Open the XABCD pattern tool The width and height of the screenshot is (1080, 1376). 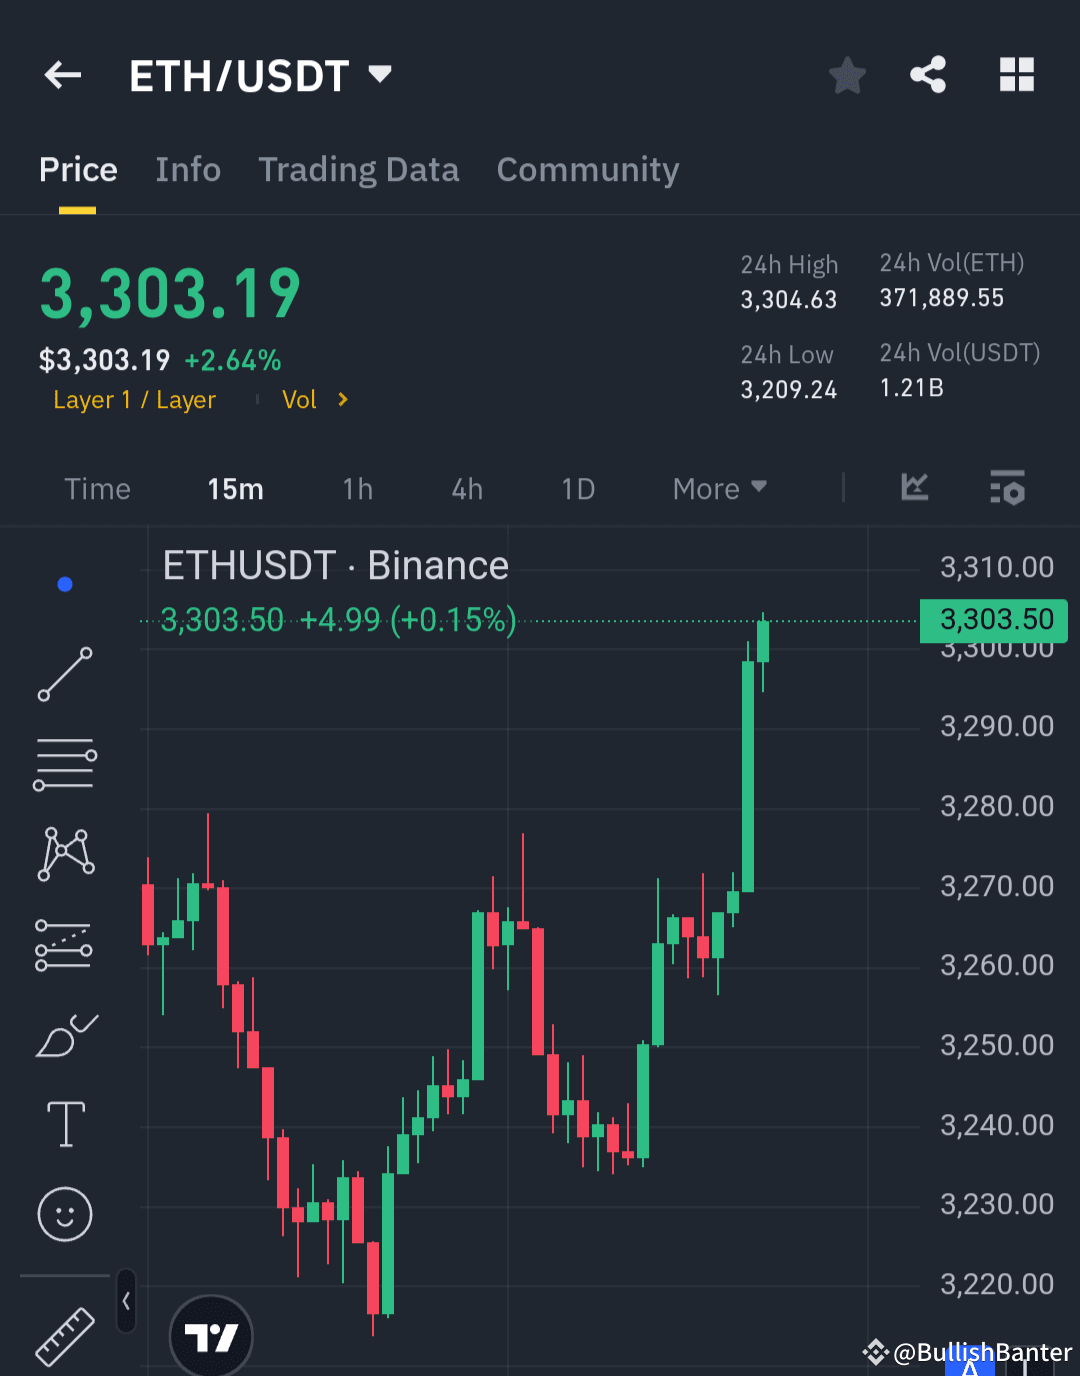pyautogui.click(x=64, y=853)
